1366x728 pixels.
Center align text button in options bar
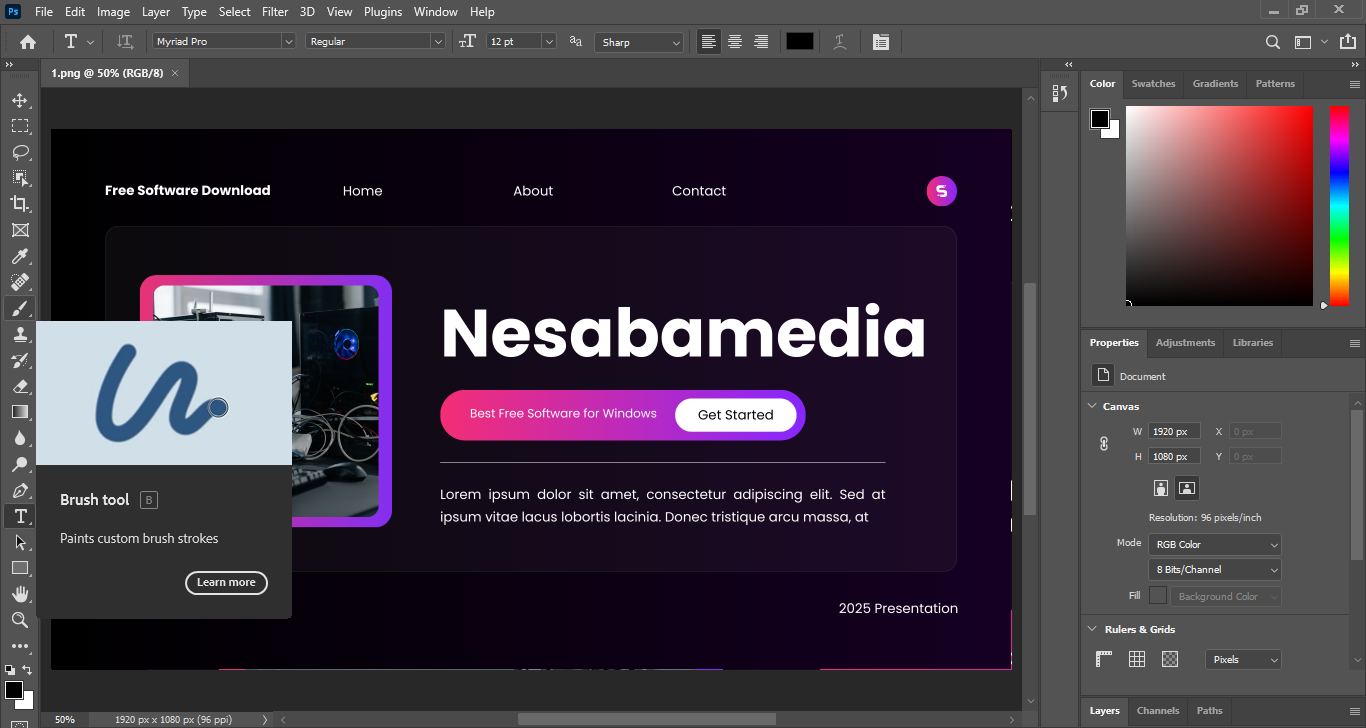coord(735,42)
